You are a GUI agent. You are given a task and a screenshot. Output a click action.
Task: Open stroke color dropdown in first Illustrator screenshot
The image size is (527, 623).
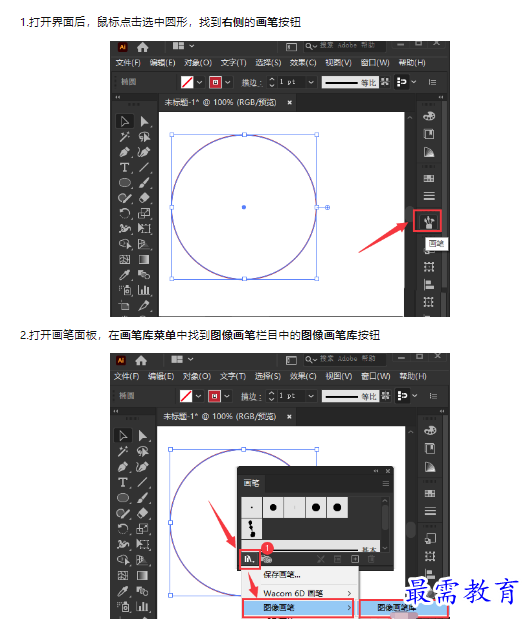click(x=228, y=82)
